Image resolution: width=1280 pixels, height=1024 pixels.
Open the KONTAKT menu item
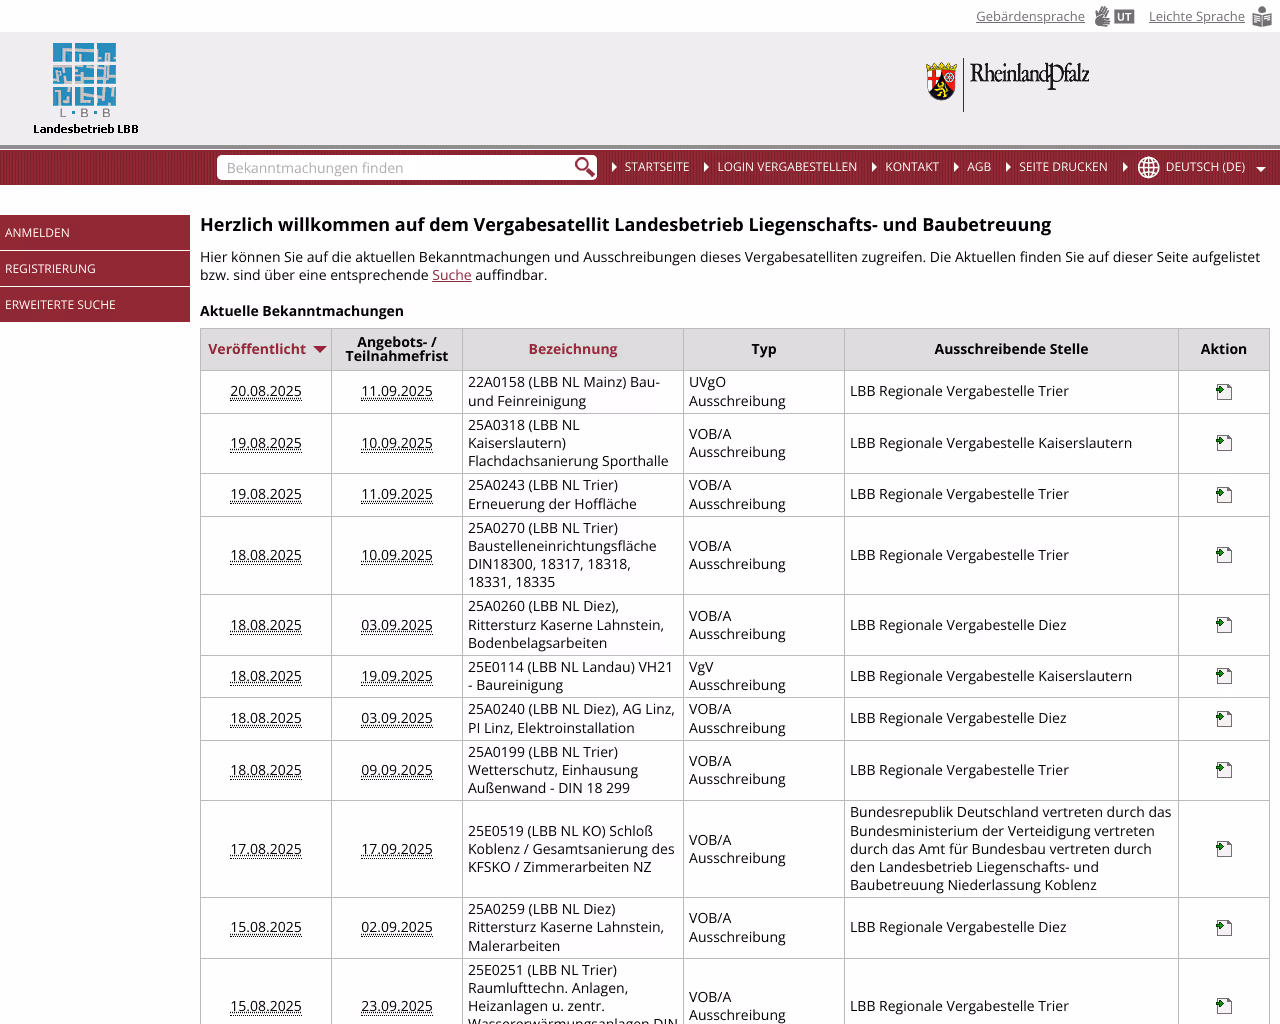coord(911,167)
